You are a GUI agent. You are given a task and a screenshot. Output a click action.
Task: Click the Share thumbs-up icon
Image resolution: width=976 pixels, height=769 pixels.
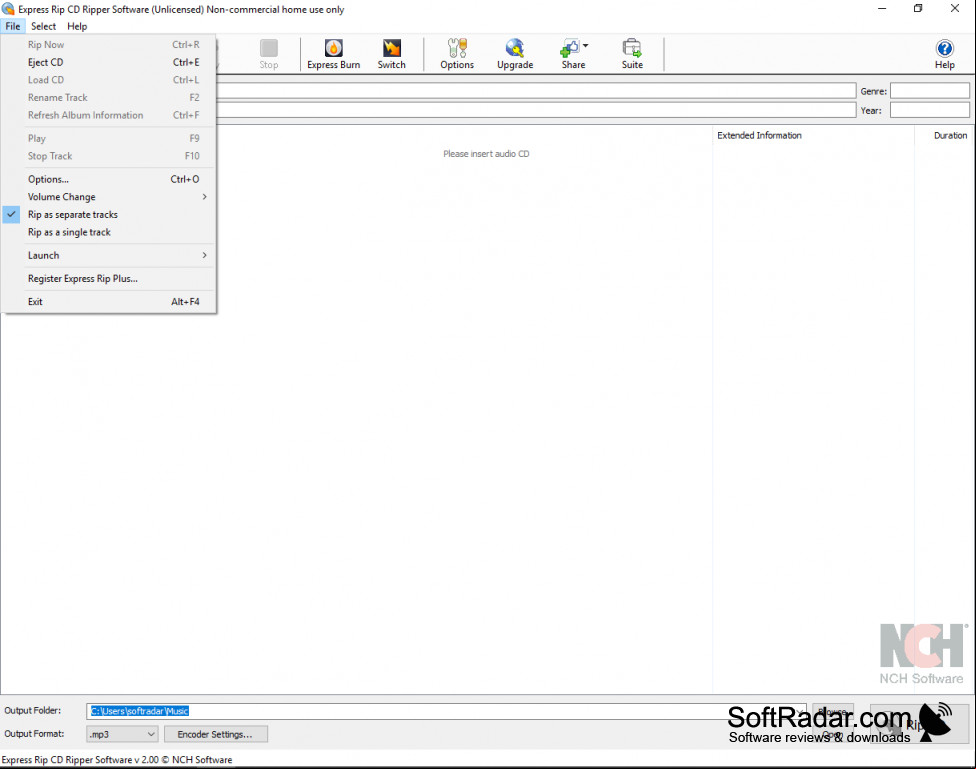(x=570, y=49)
